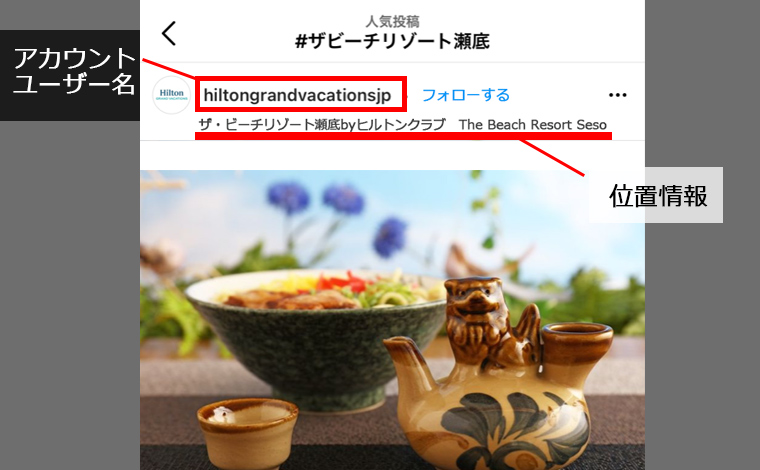This screenshot has width=760, height=470.
Task: Open the hiltongrandvacationsjp username
Action: coord(297,95)
